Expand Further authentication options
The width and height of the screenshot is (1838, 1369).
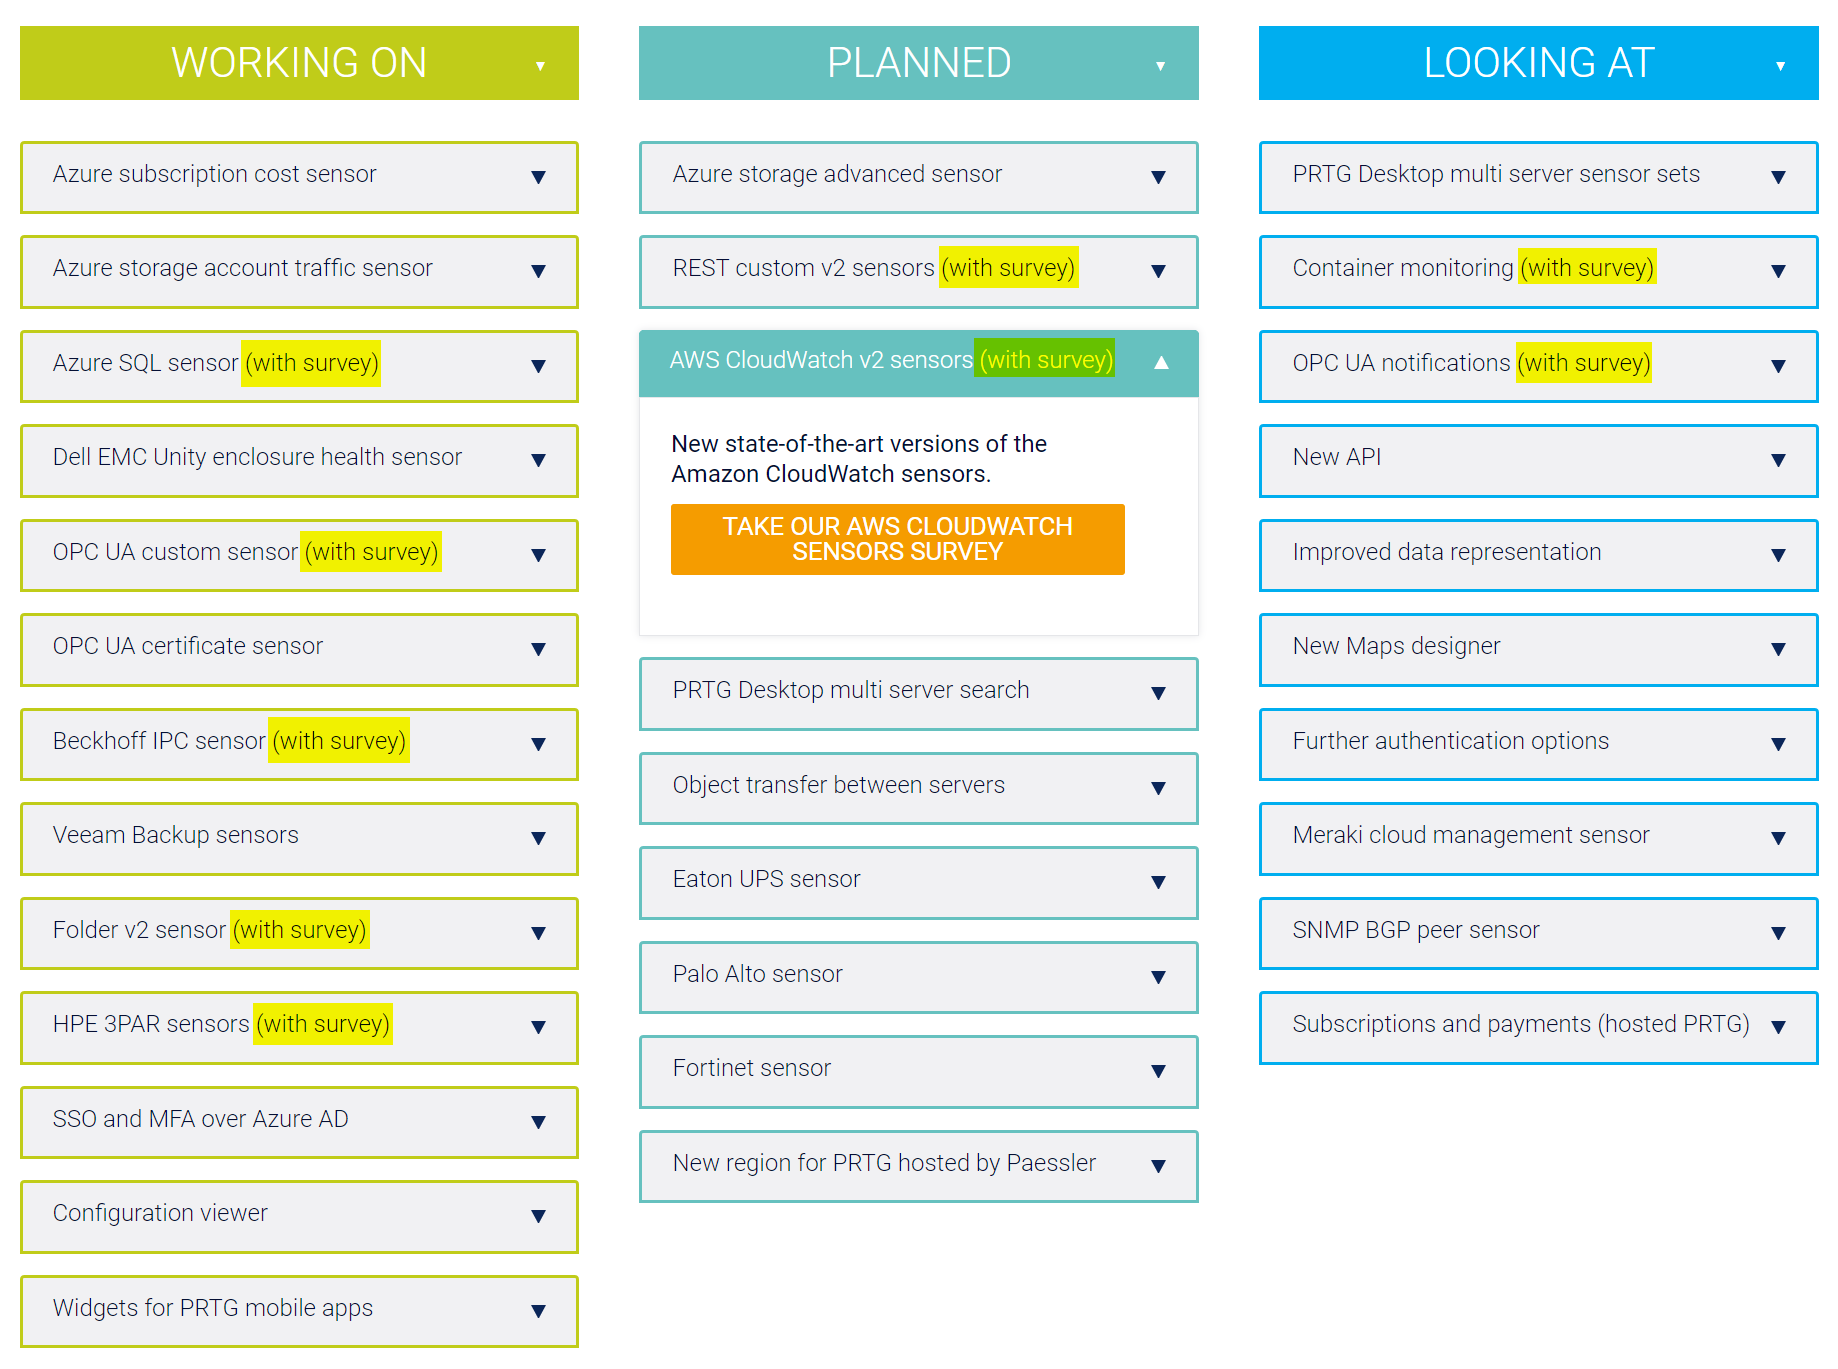click(x=1778, y=745)
